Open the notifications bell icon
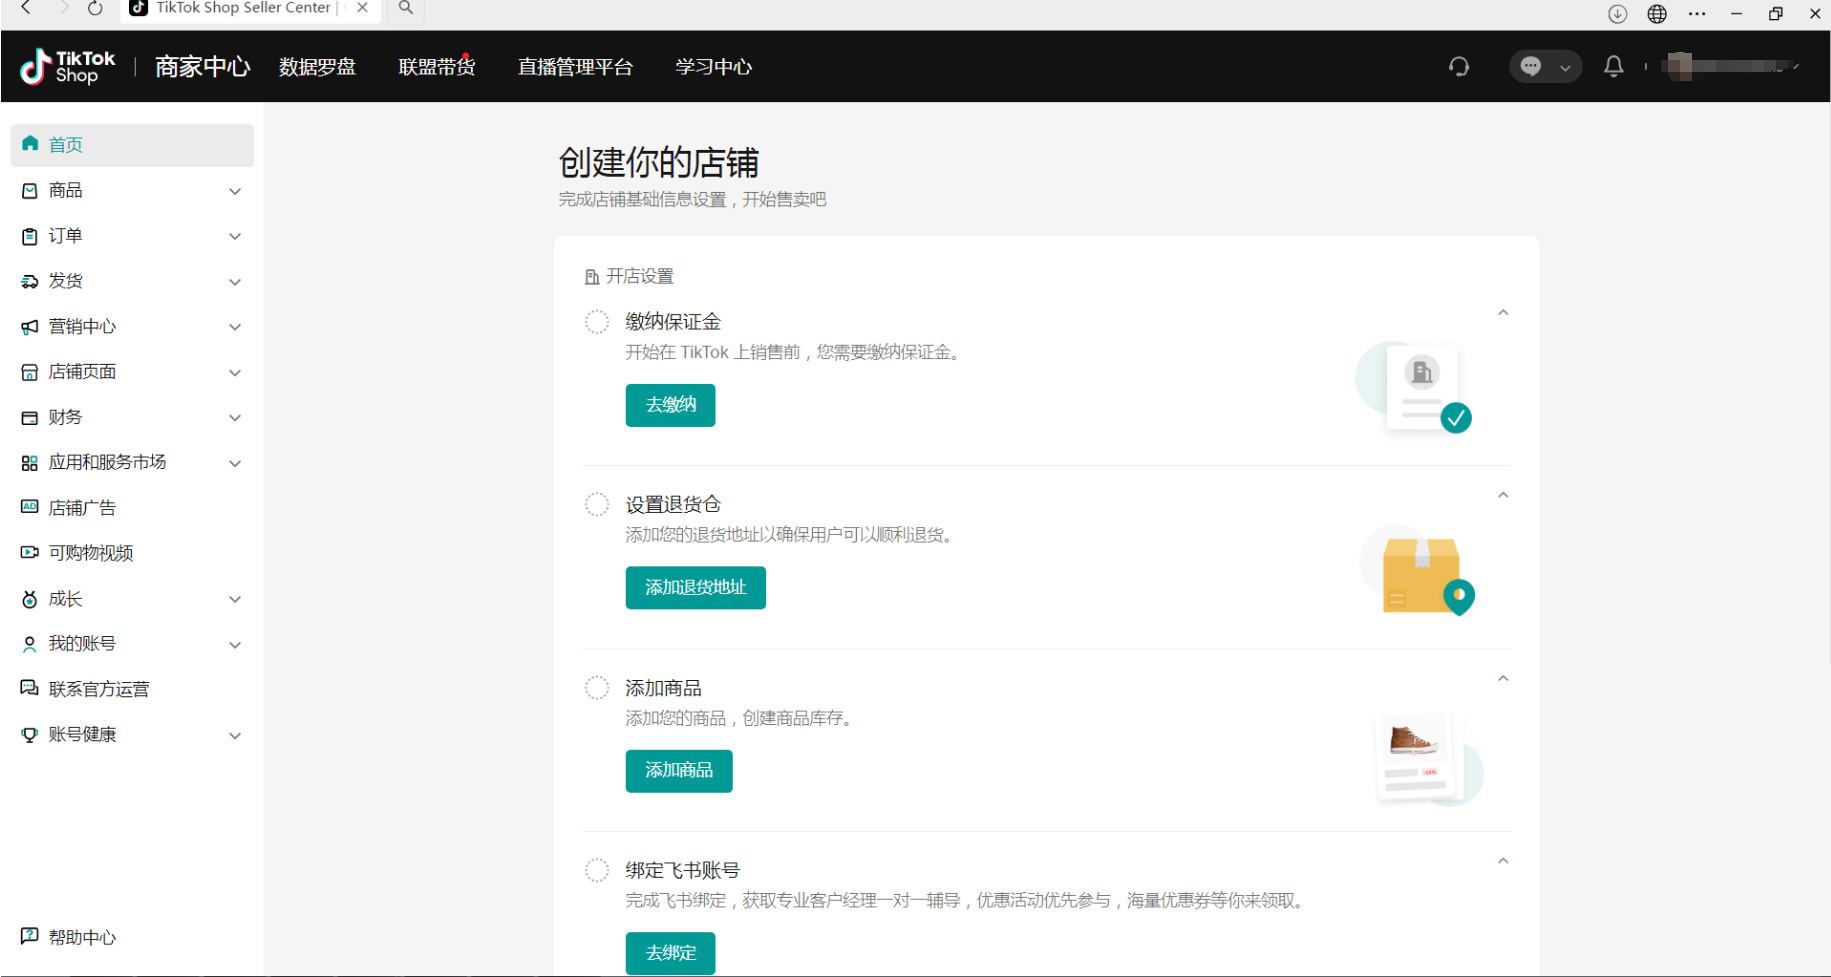The image size is (1831, 977). 1613,67
